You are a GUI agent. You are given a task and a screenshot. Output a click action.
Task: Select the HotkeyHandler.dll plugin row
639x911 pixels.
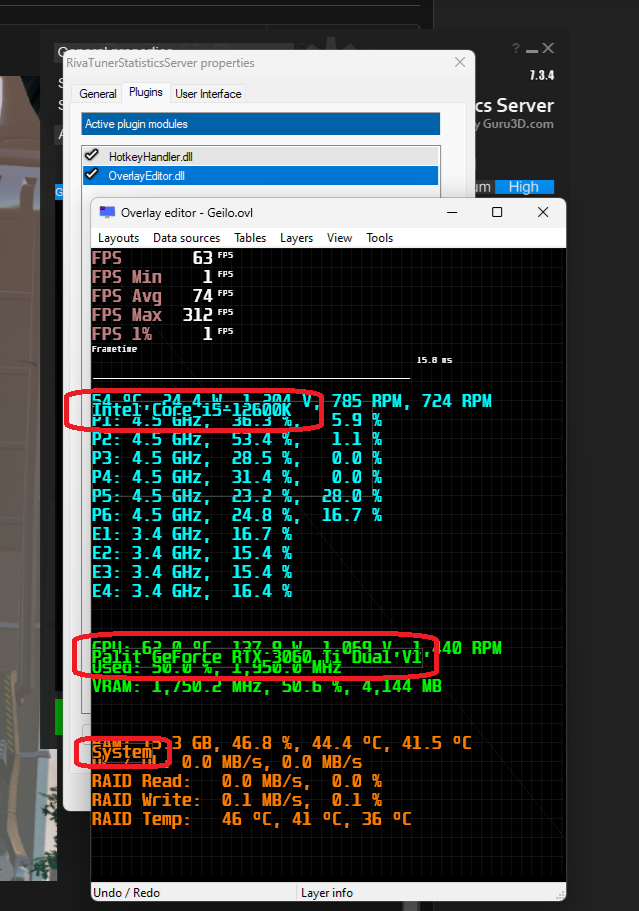pyautogui.click(x=260, y=156)
